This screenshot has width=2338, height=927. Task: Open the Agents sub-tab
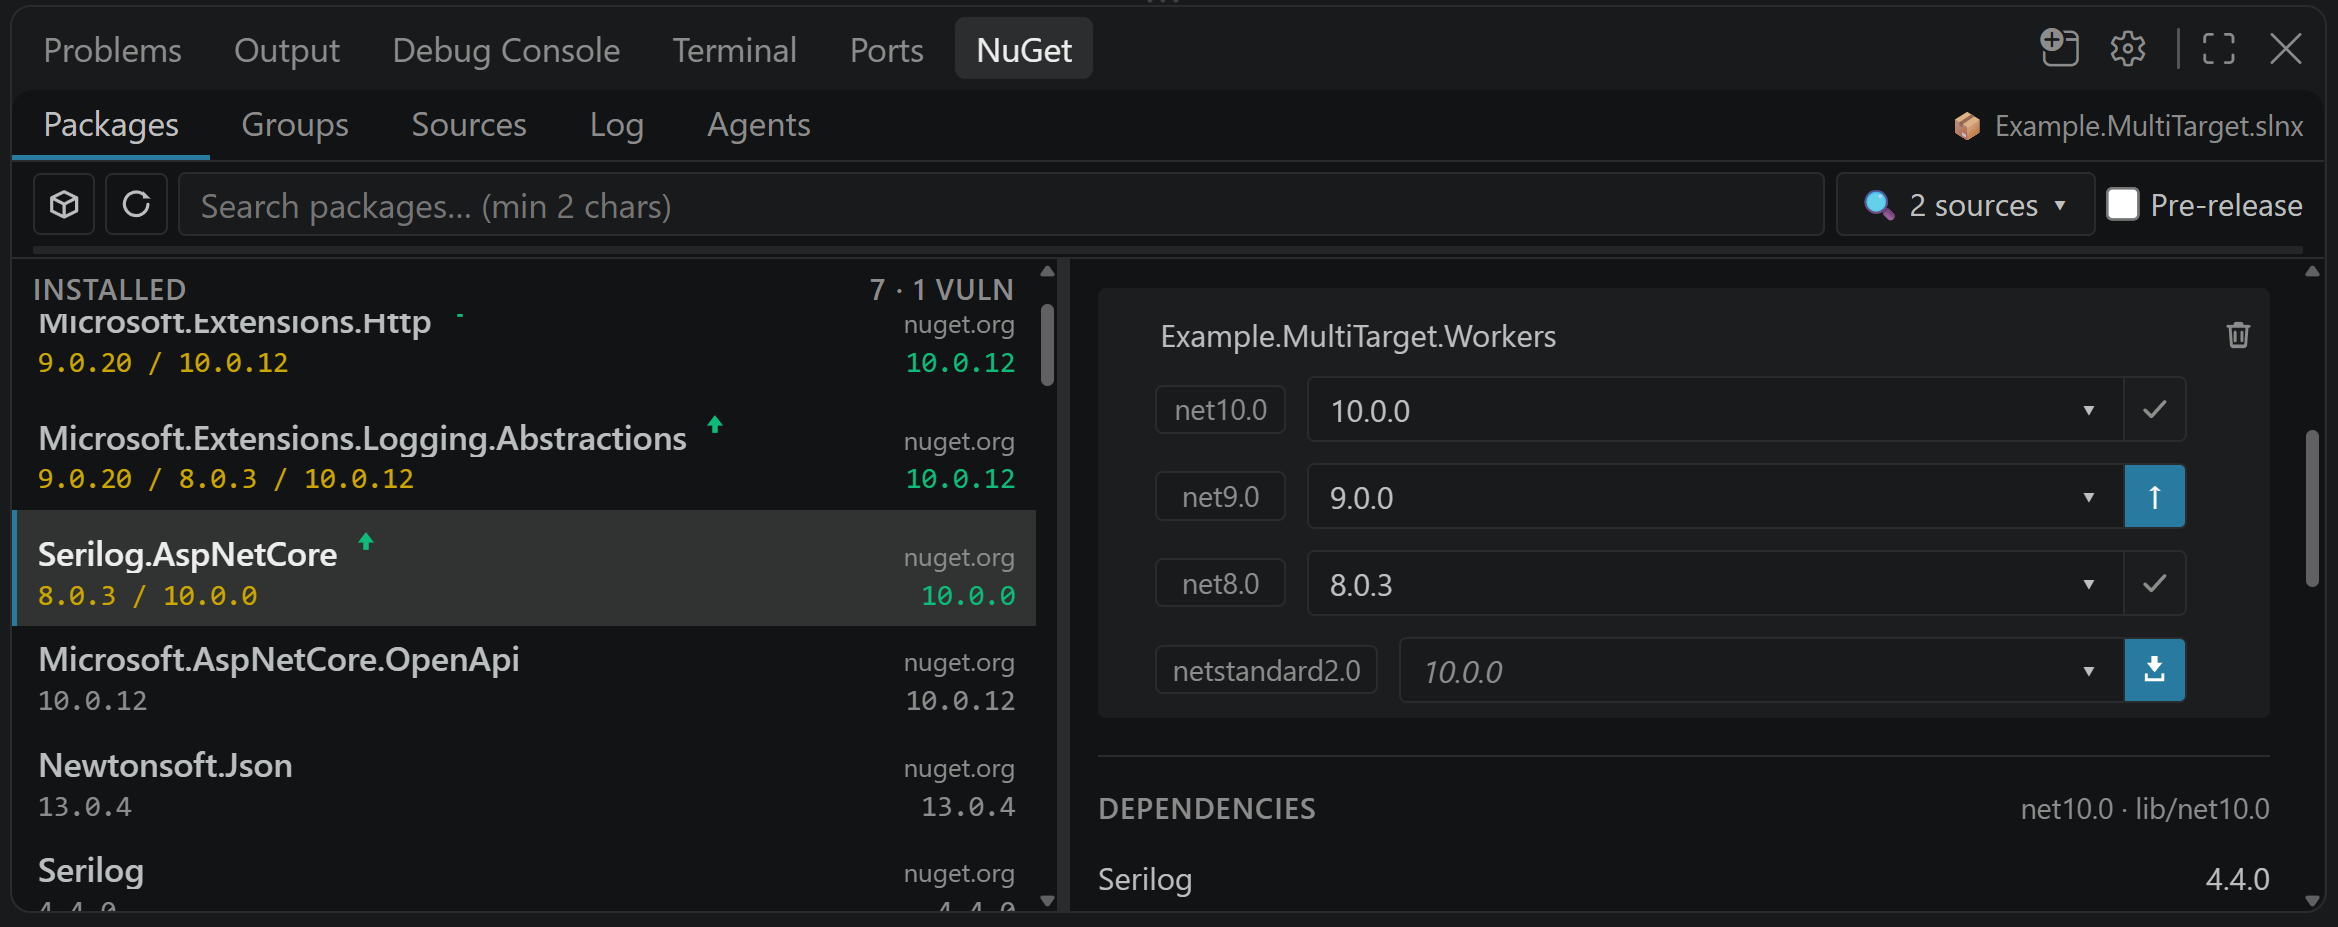point(759,125)
